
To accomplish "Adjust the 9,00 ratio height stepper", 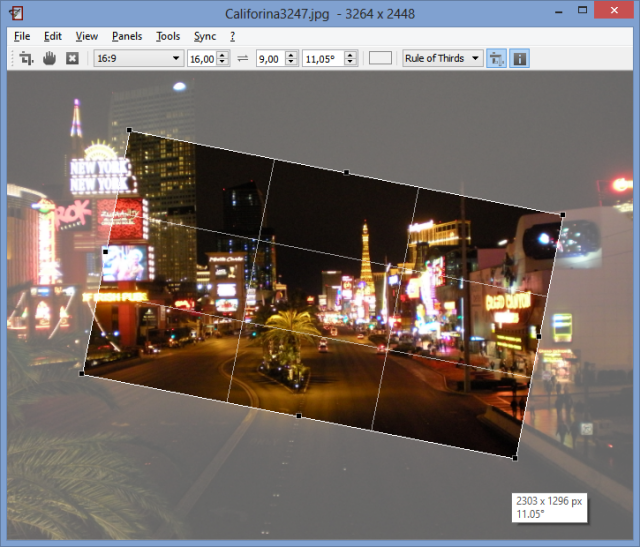I will (x=291, y=58).
